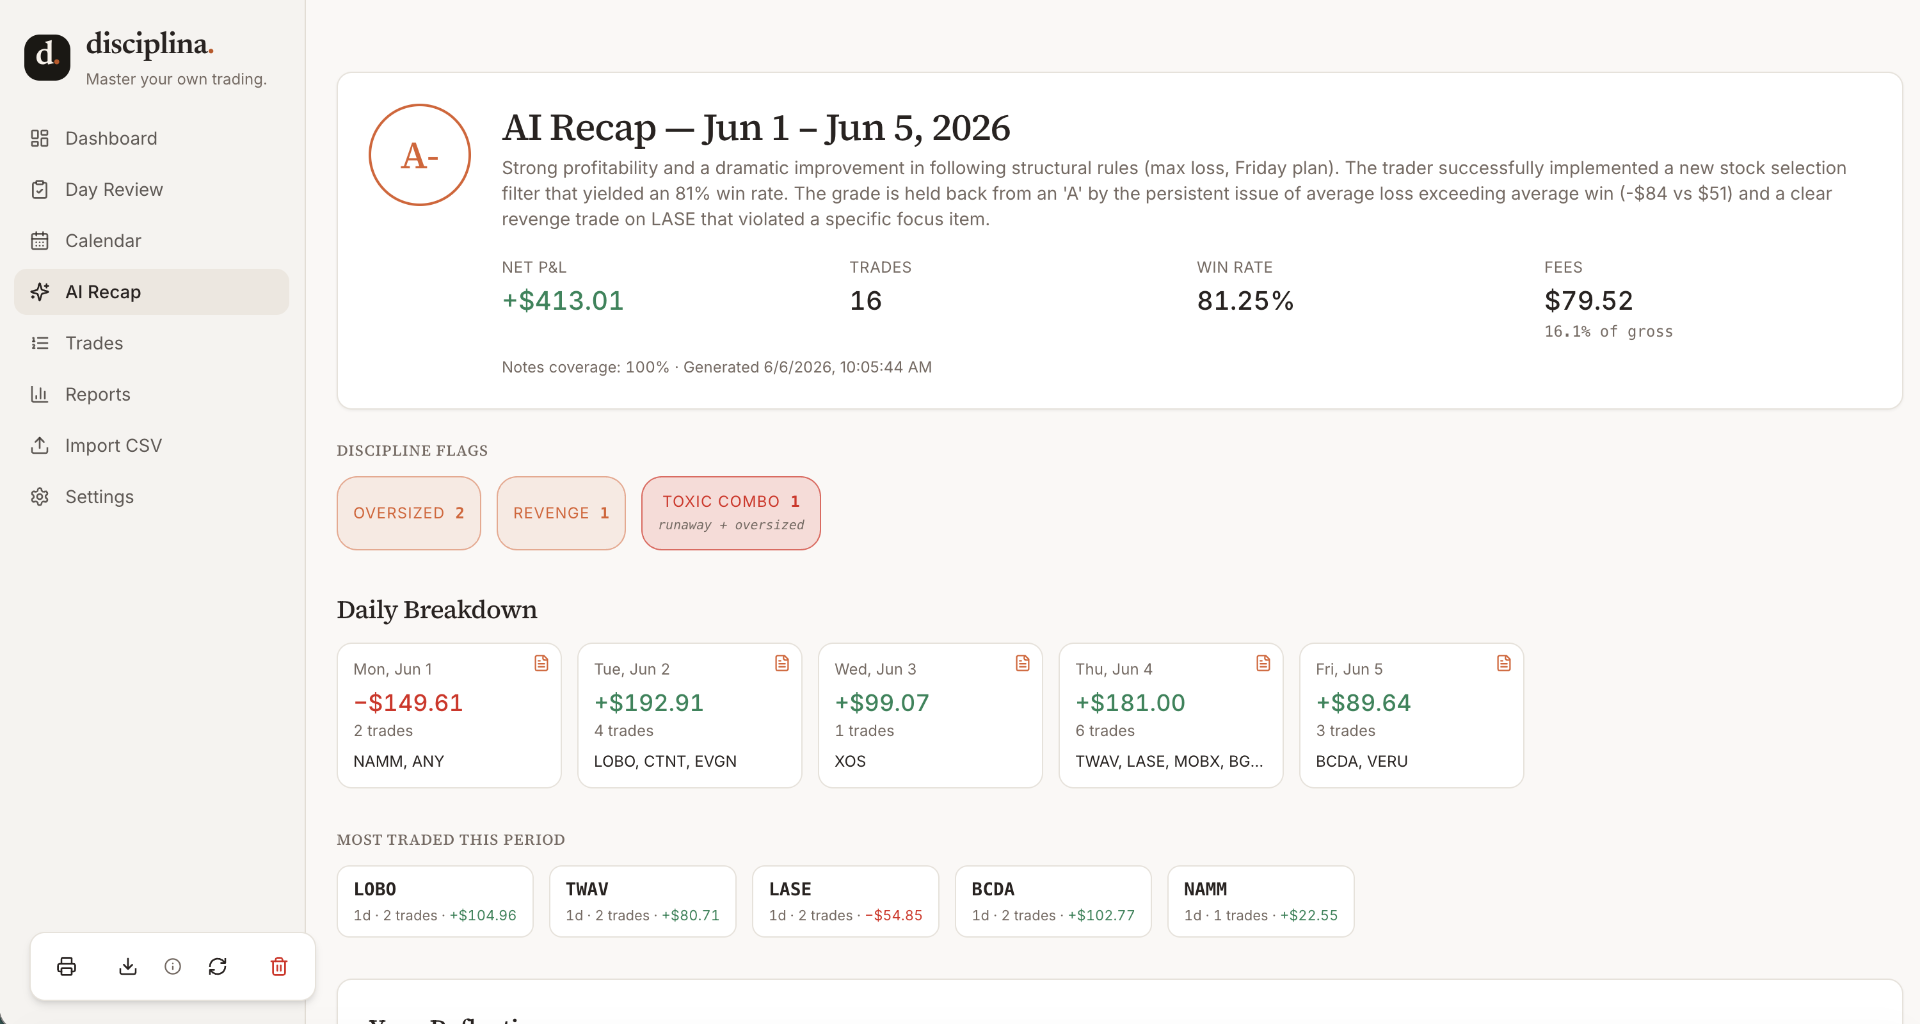Screen dimensions: 1920x1024
Task: Click the trades count 16
Action: [x=866, y=301]
